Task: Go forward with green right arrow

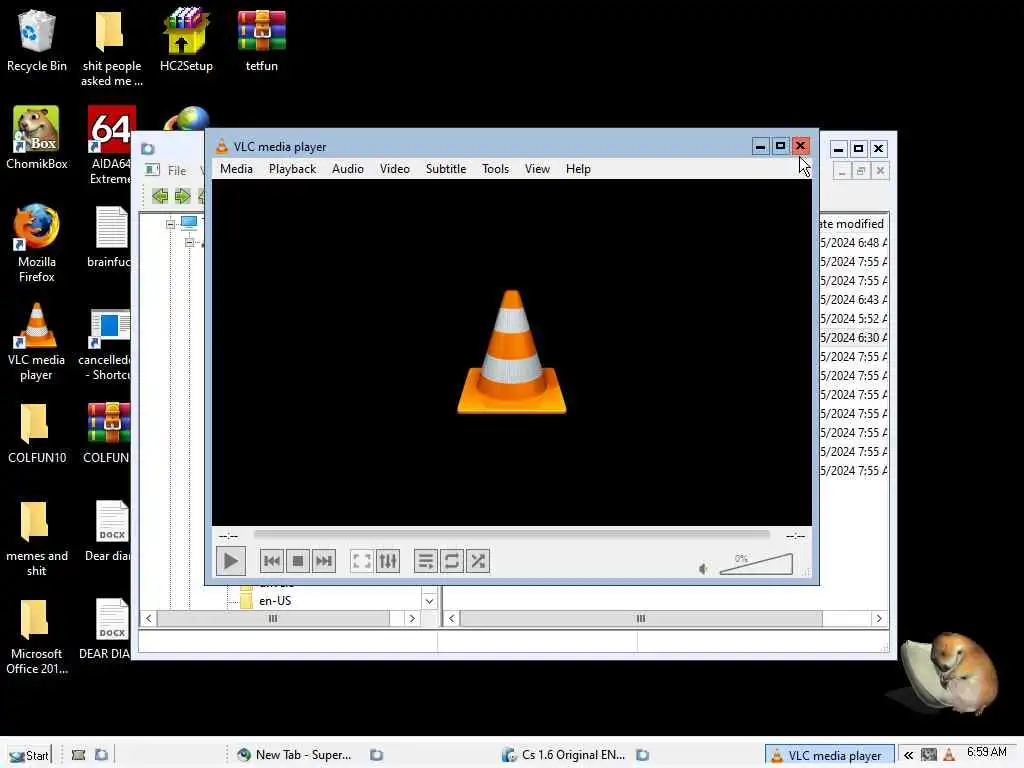Action: point(182,196)
